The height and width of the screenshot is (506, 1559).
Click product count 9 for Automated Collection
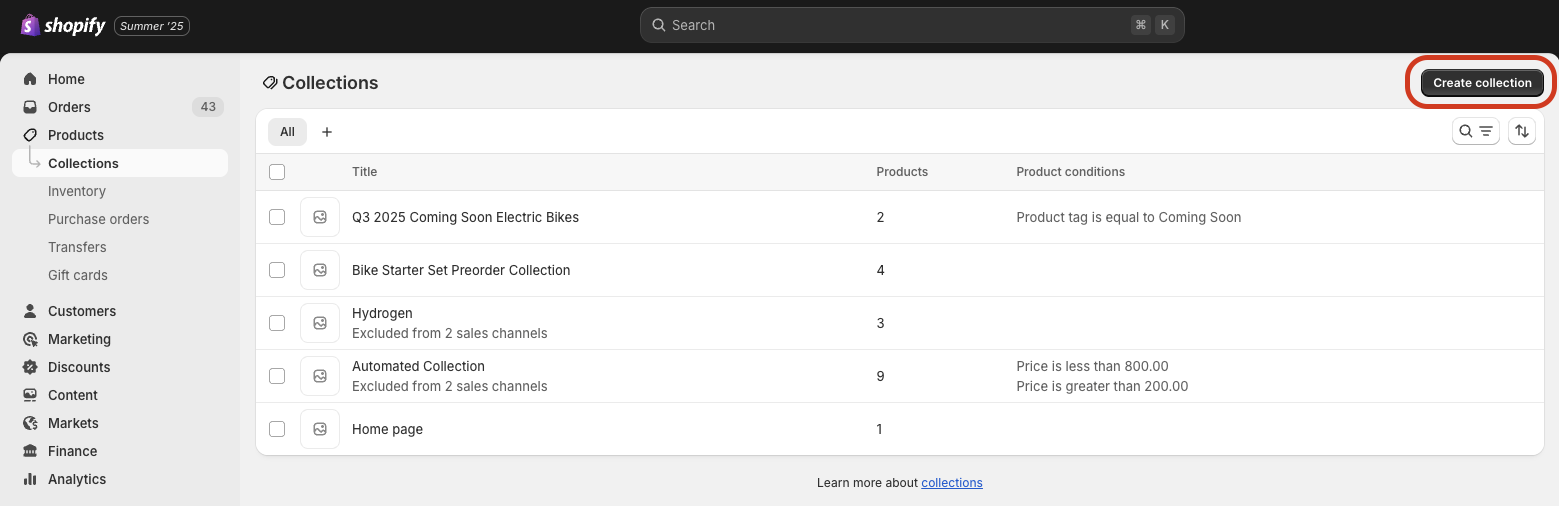(880, 376)
